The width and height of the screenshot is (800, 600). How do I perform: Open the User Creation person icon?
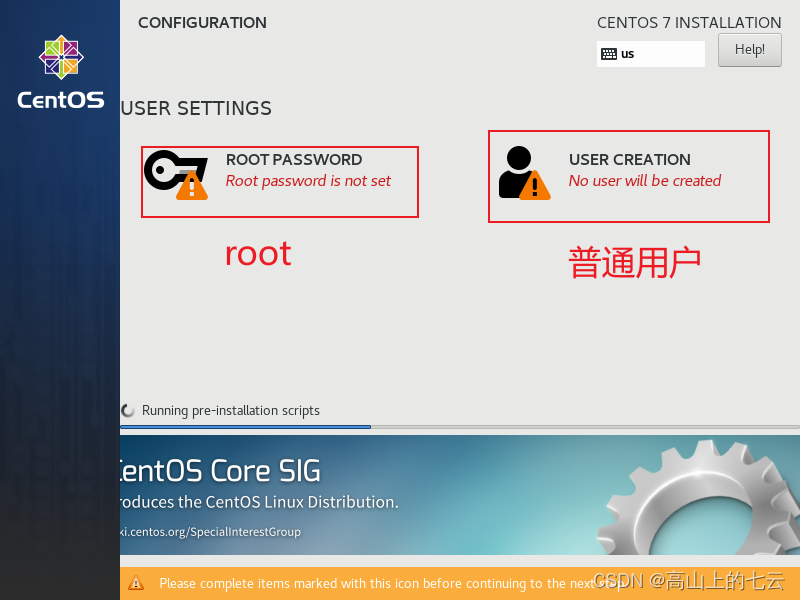[x=524, y=173]
